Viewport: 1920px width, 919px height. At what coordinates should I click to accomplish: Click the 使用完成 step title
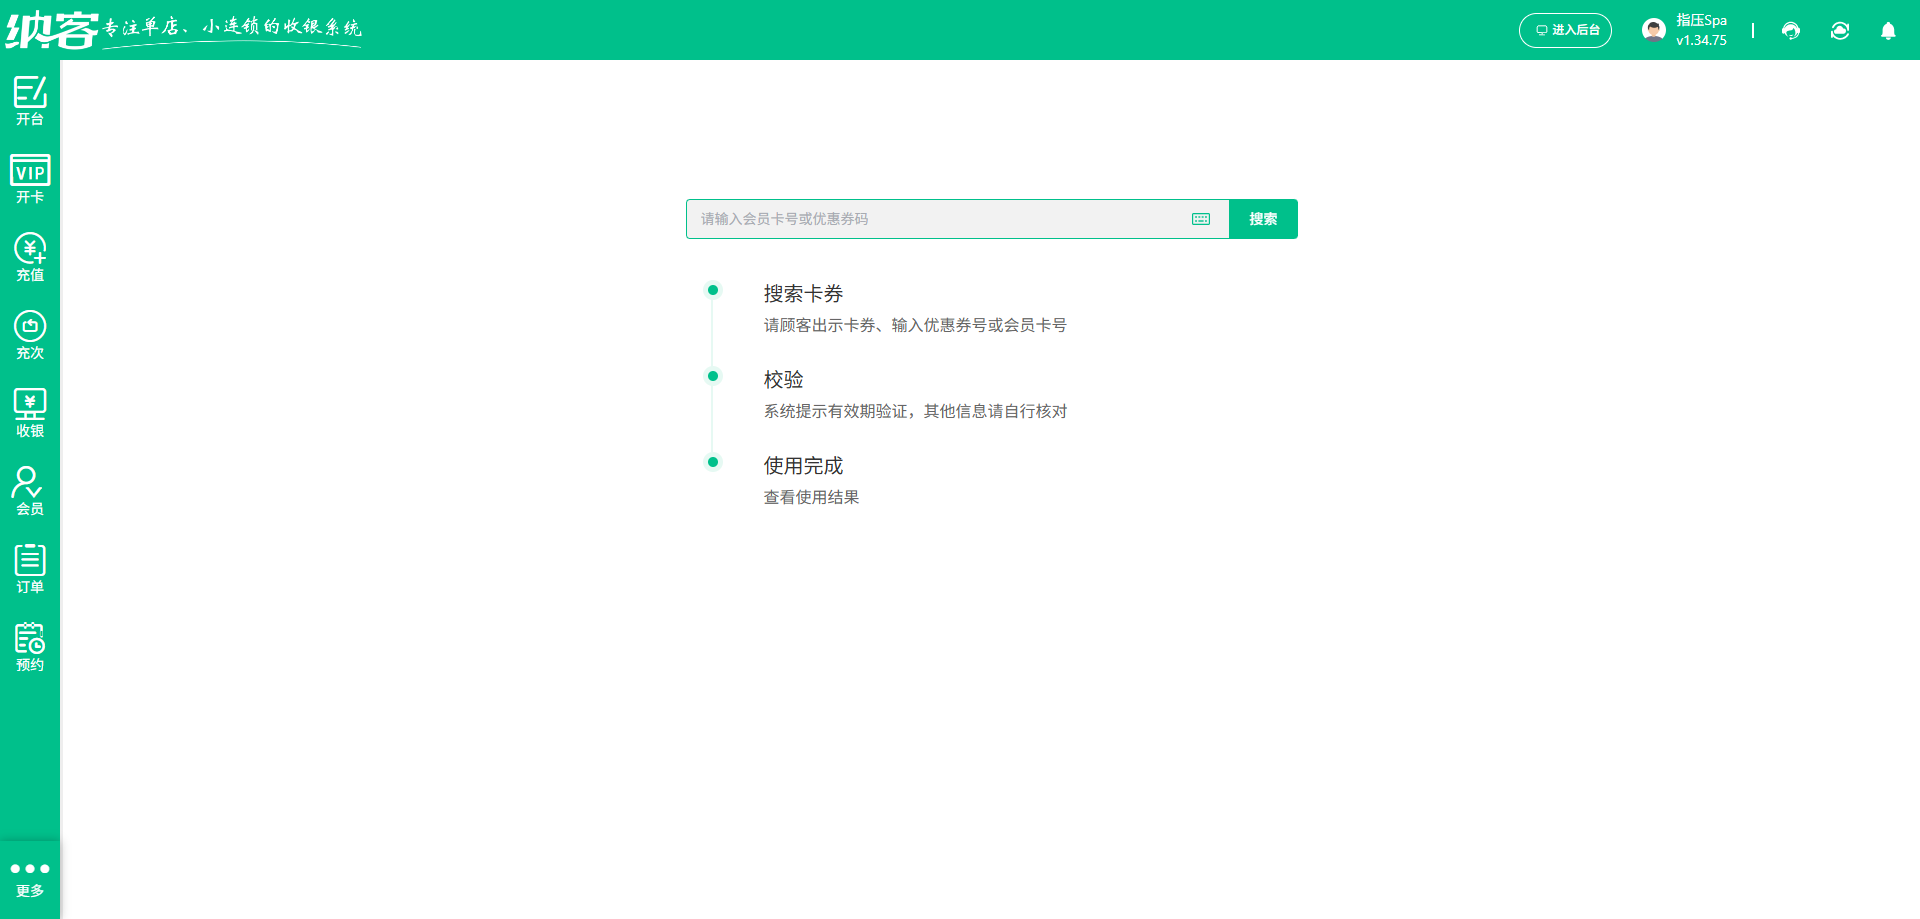pos(803,466)
